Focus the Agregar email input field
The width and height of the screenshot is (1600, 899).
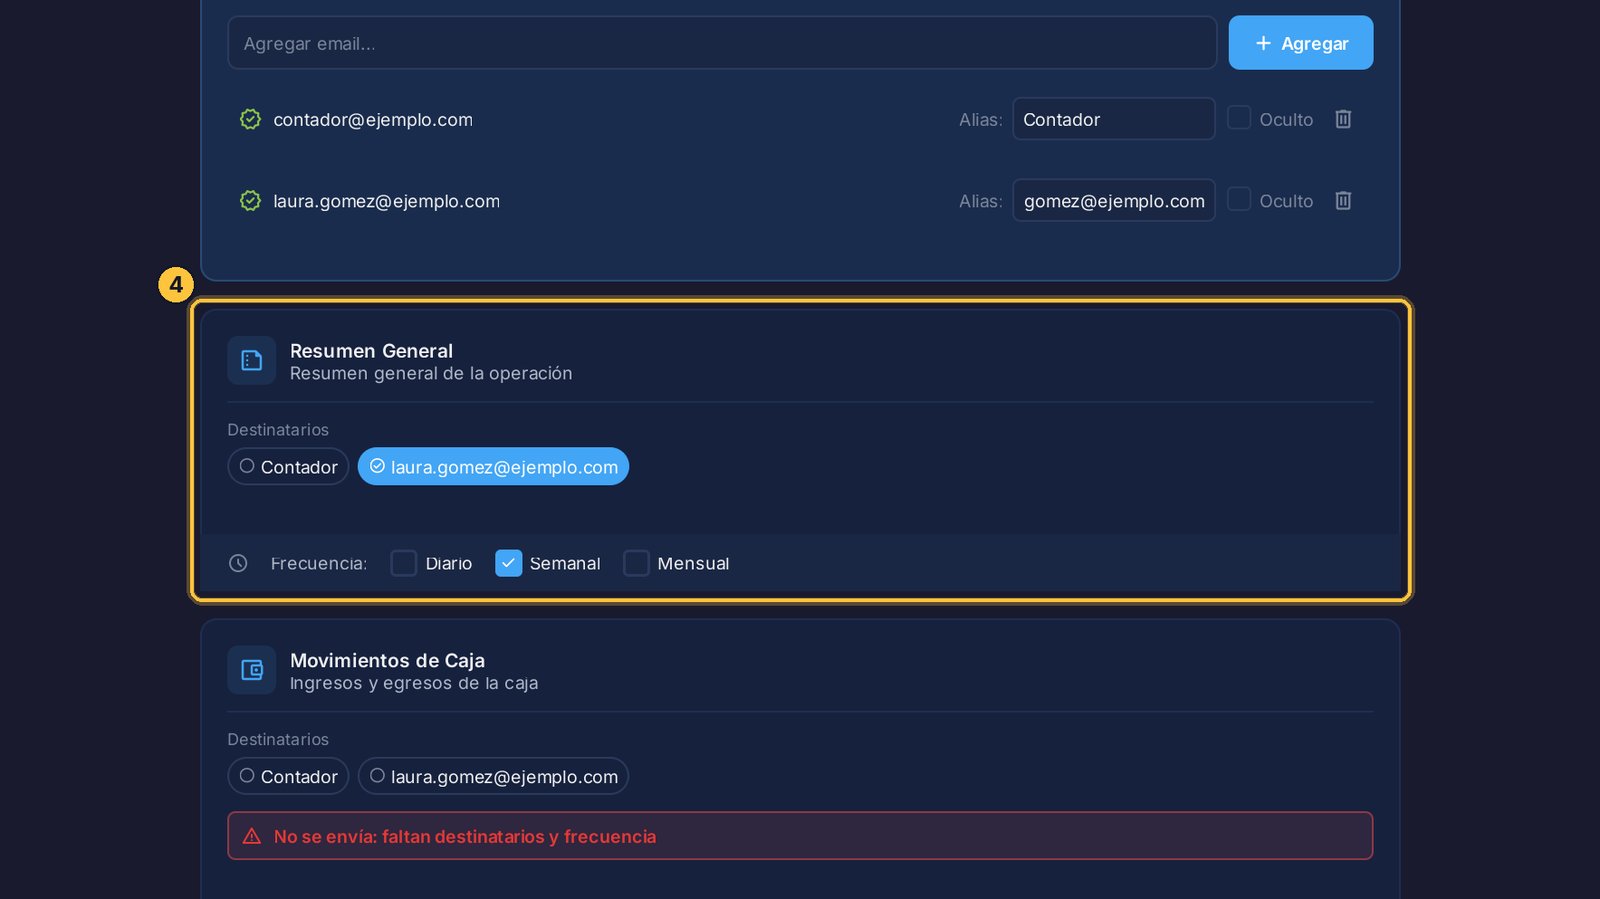(x=722, y=43)
